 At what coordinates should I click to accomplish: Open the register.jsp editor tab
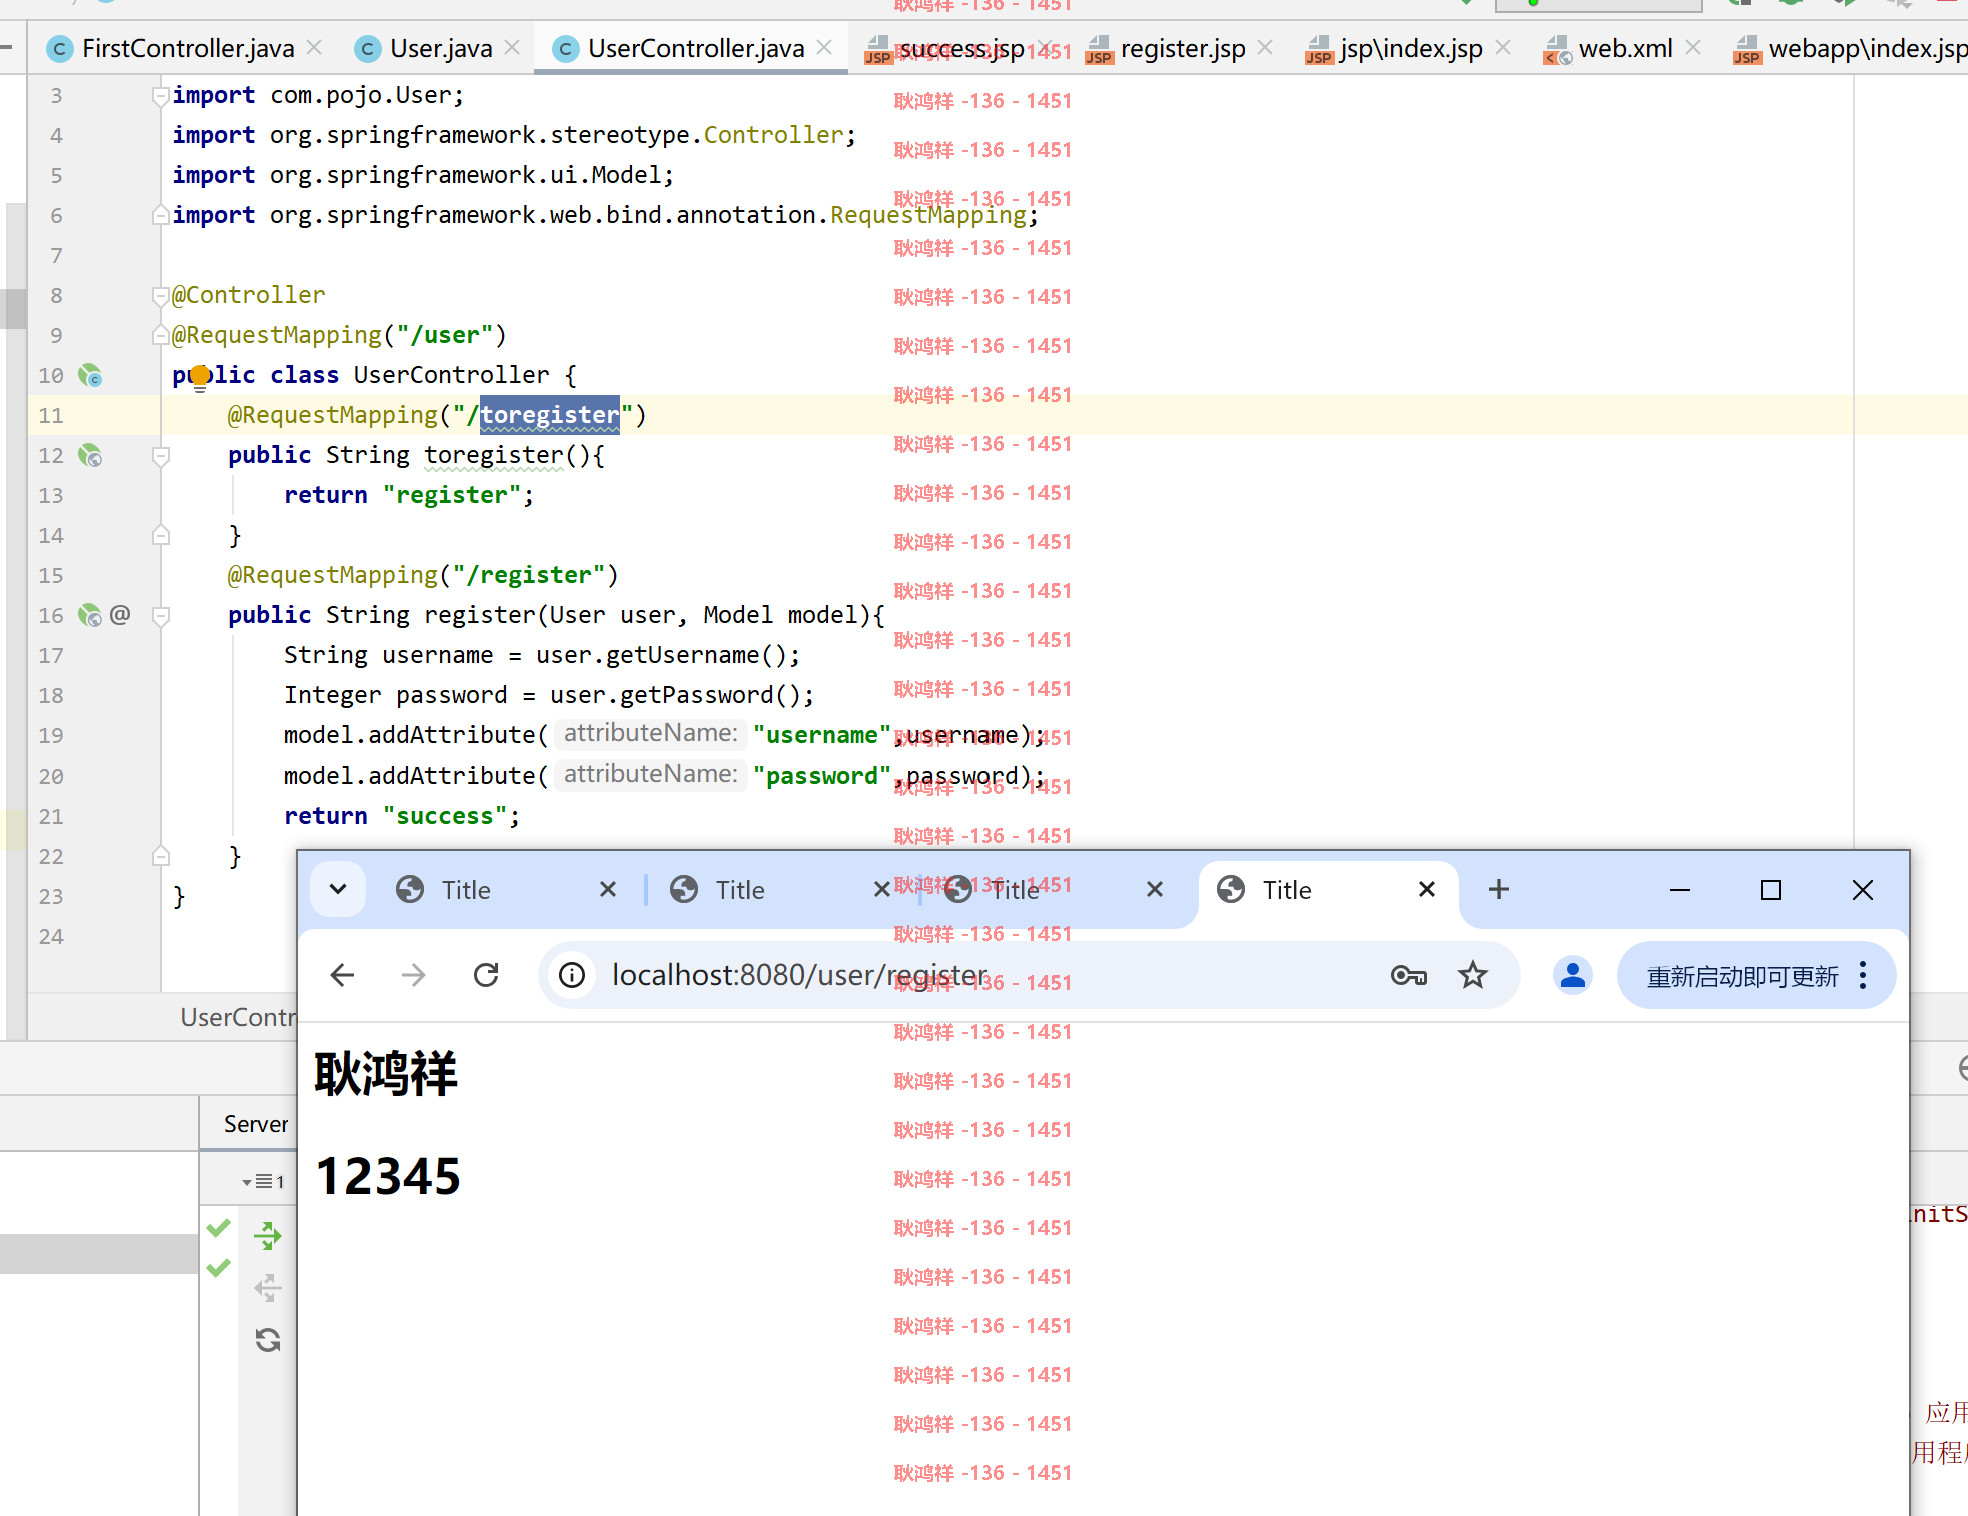(1182, 48)
